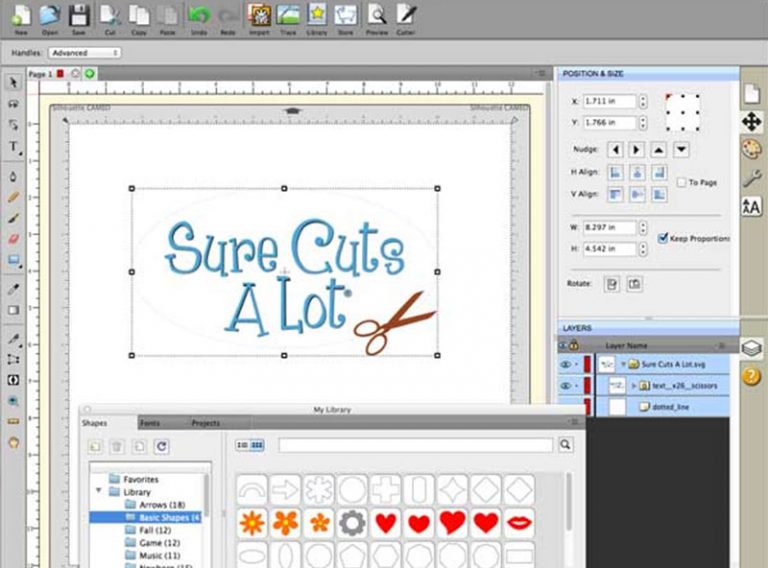This screenshot has width=768, height=568.
Task: Select the Text tool in left toolbar
Action: tap(14, 147)
